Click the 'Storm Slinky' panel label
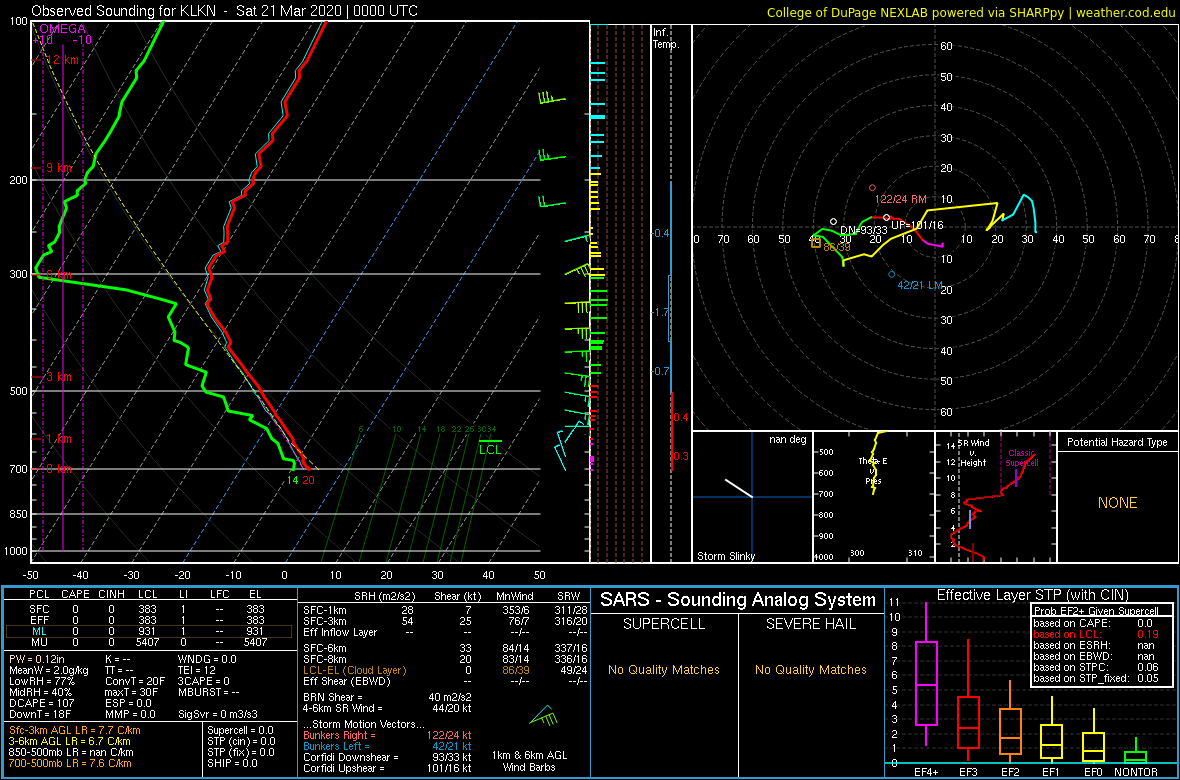This screenshot has height=780, width=1180. 727,556
